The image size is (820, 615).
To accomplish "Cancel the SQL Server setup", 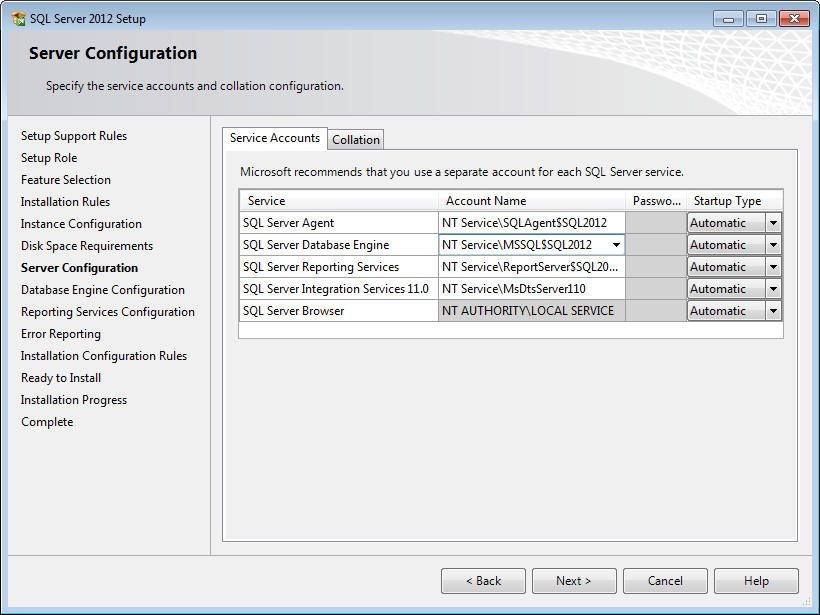I will [x=665, y=581].
